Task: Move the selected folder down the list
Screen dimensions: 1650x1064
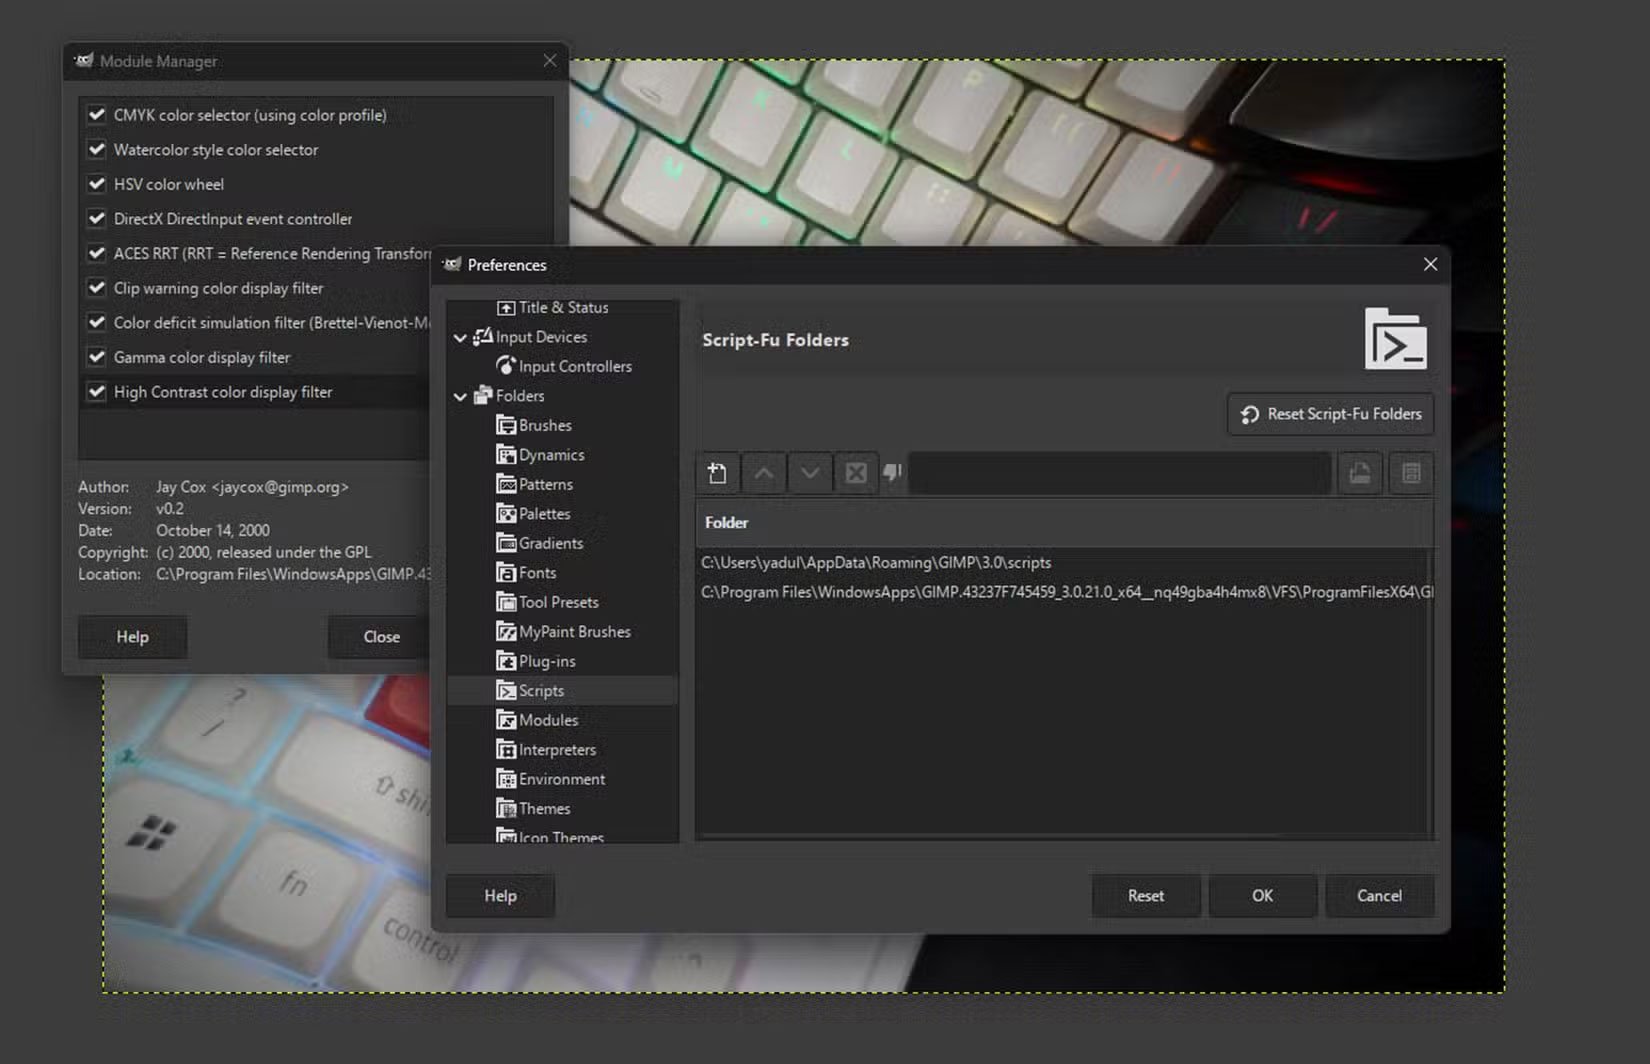Action: tap(810, 472)
